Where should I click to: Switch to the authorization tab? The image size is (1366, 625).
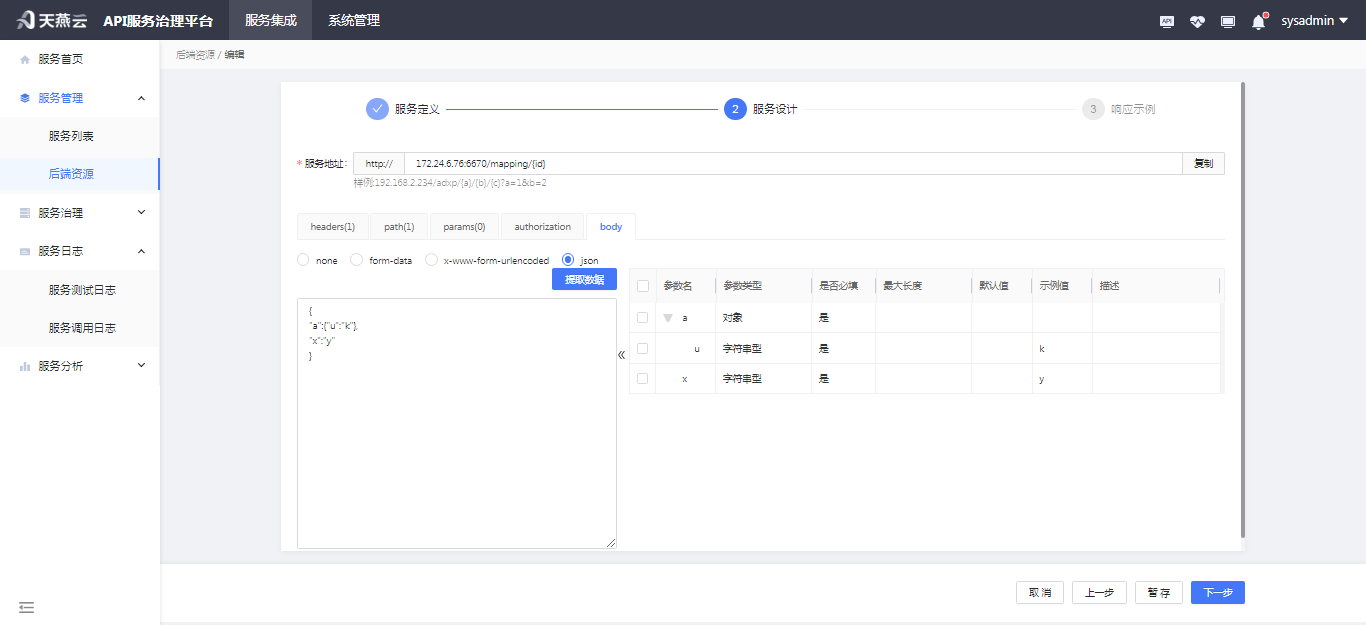543,227
